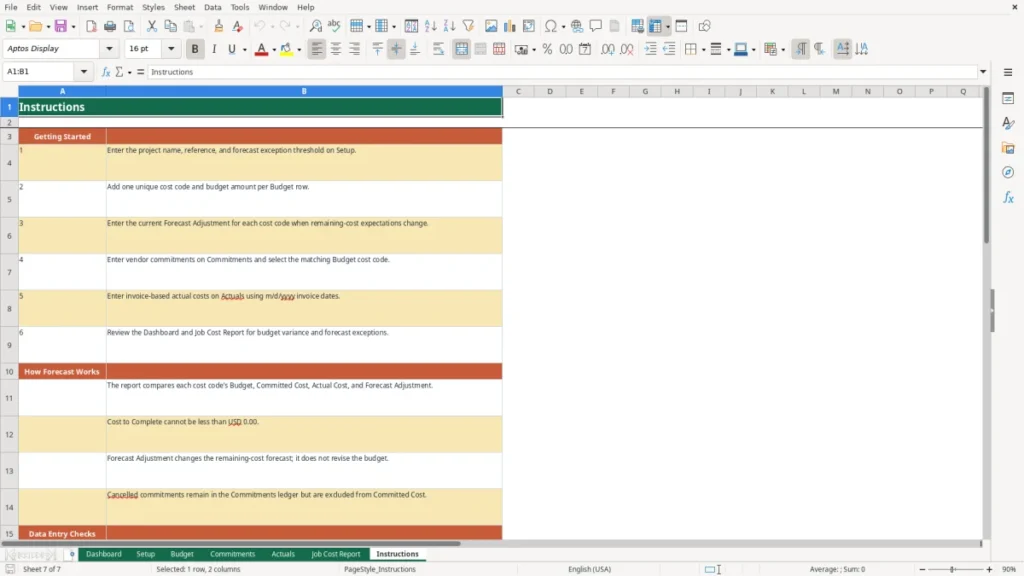Sort descending Z to A
Screen dimensions: 1024x576
[x=449, y=26]
